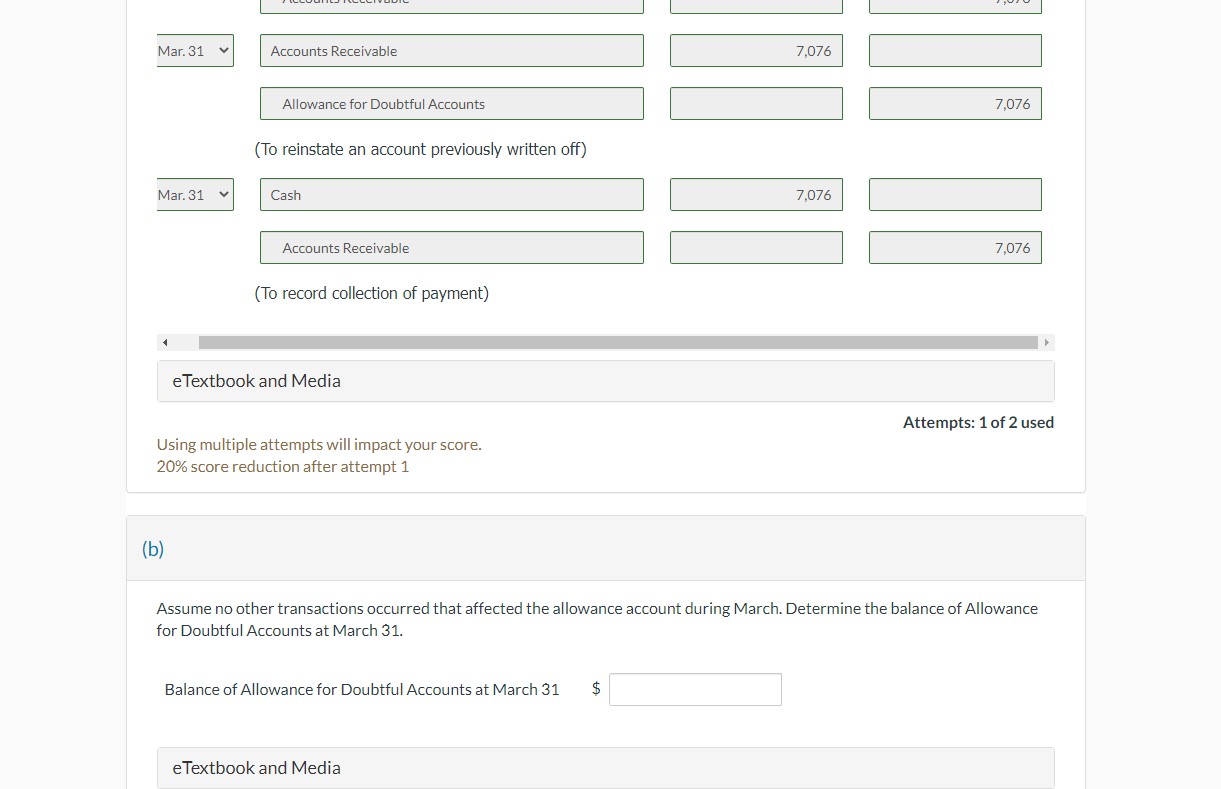Click the empty credit field in the Cash row

point(955,195)
